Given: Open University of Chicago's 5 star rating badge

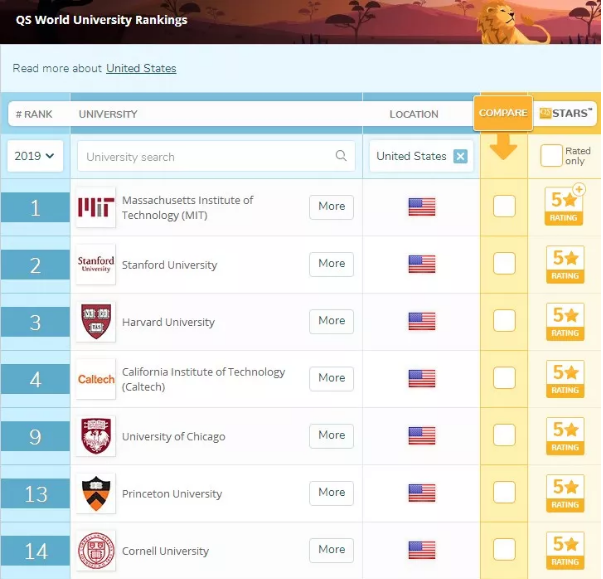Looking at the screenshot, I should 565,436.
